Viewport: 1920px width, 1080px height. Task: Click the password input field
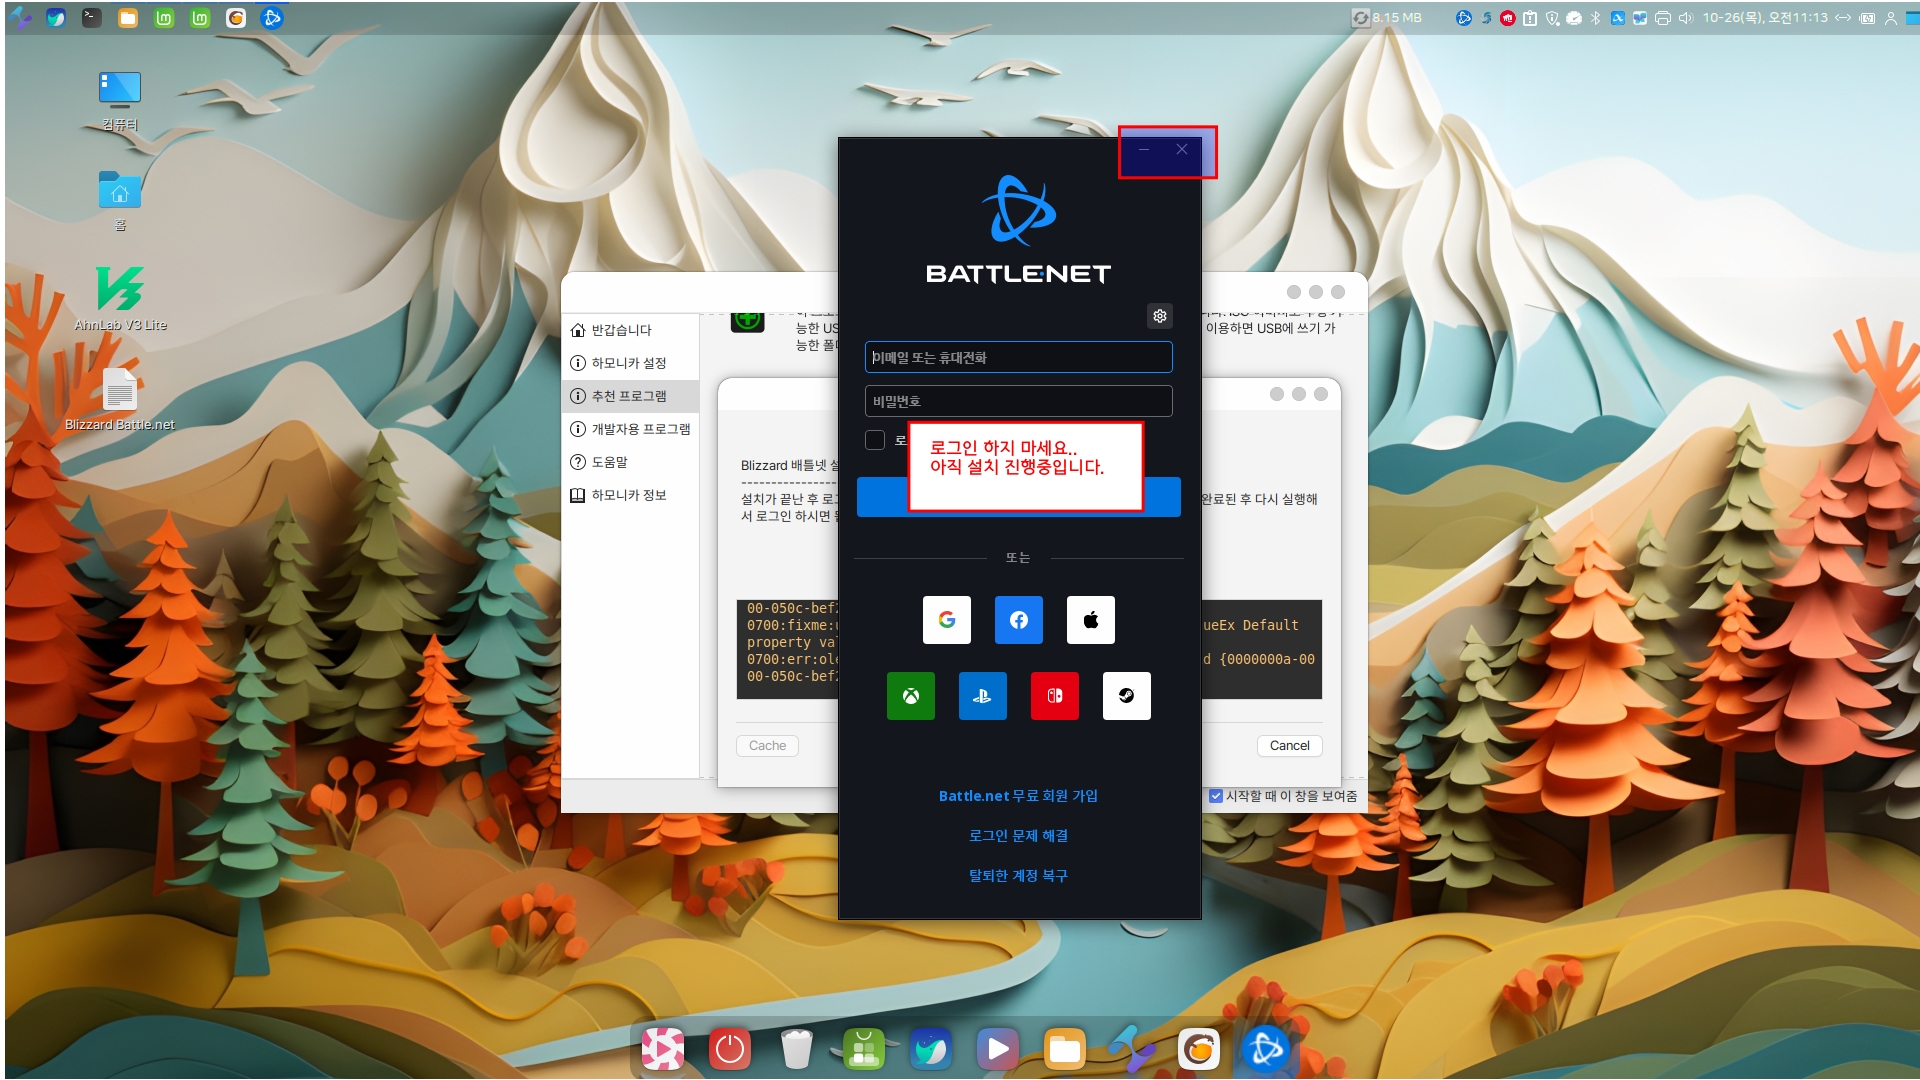[x=1018, y=401]
